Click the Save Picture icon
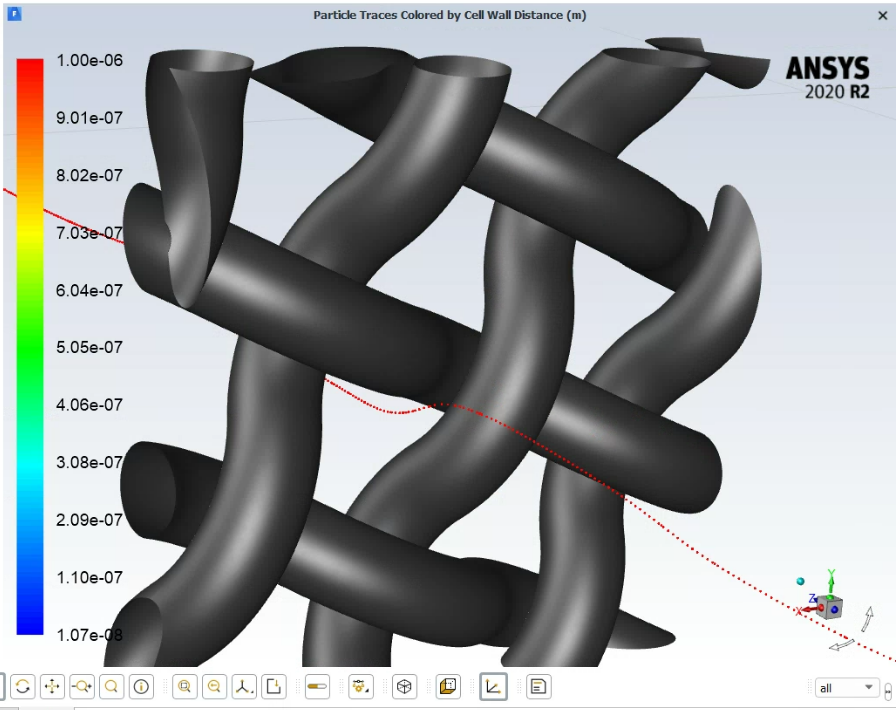This screenshot has height=710, width=896. 274,686
